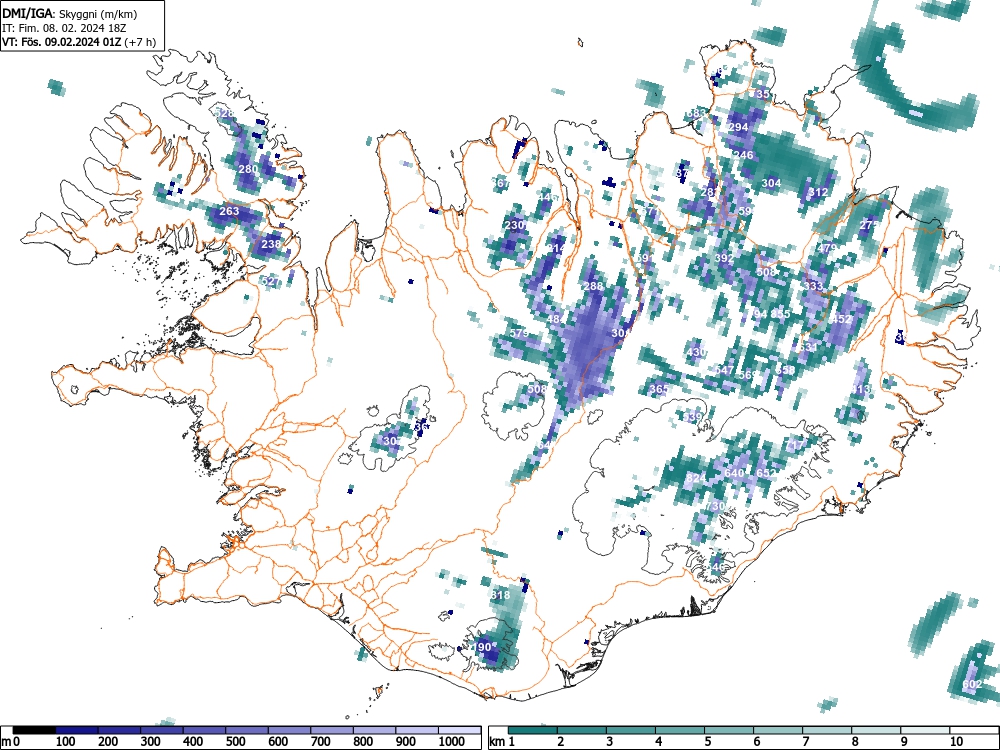Select the teal swatch between 1 and 2 km
1000x750 pixels.
(533, 730)
